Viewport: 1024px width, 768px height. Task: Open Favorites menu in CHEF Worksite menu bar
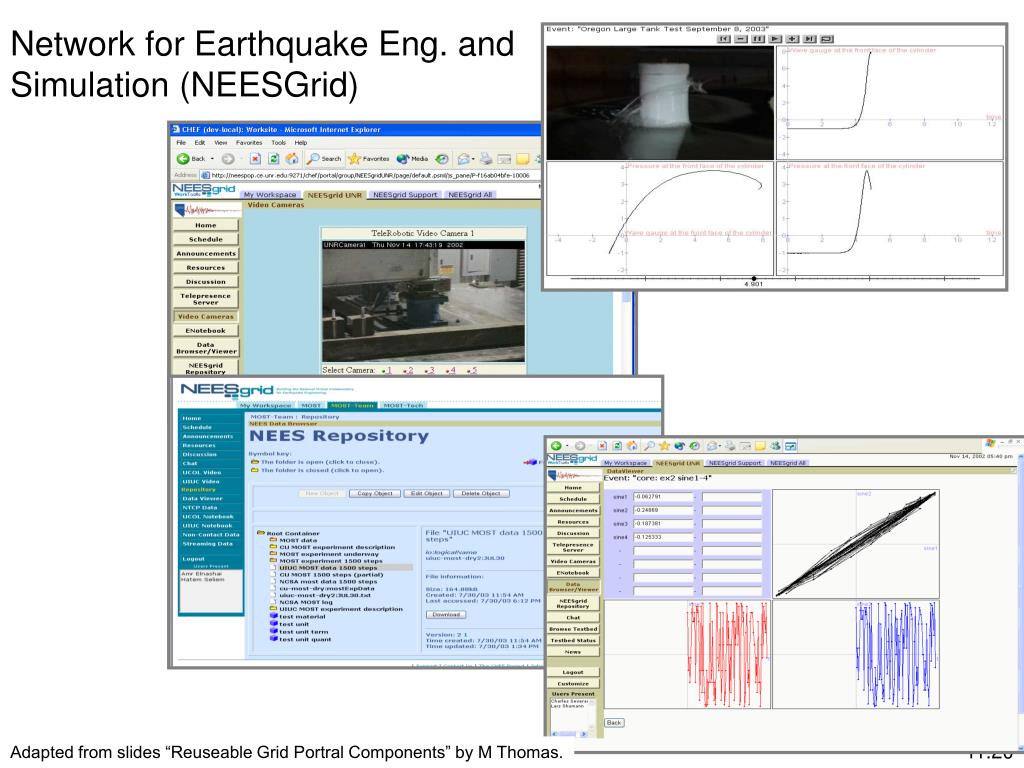tap(249, 142)
